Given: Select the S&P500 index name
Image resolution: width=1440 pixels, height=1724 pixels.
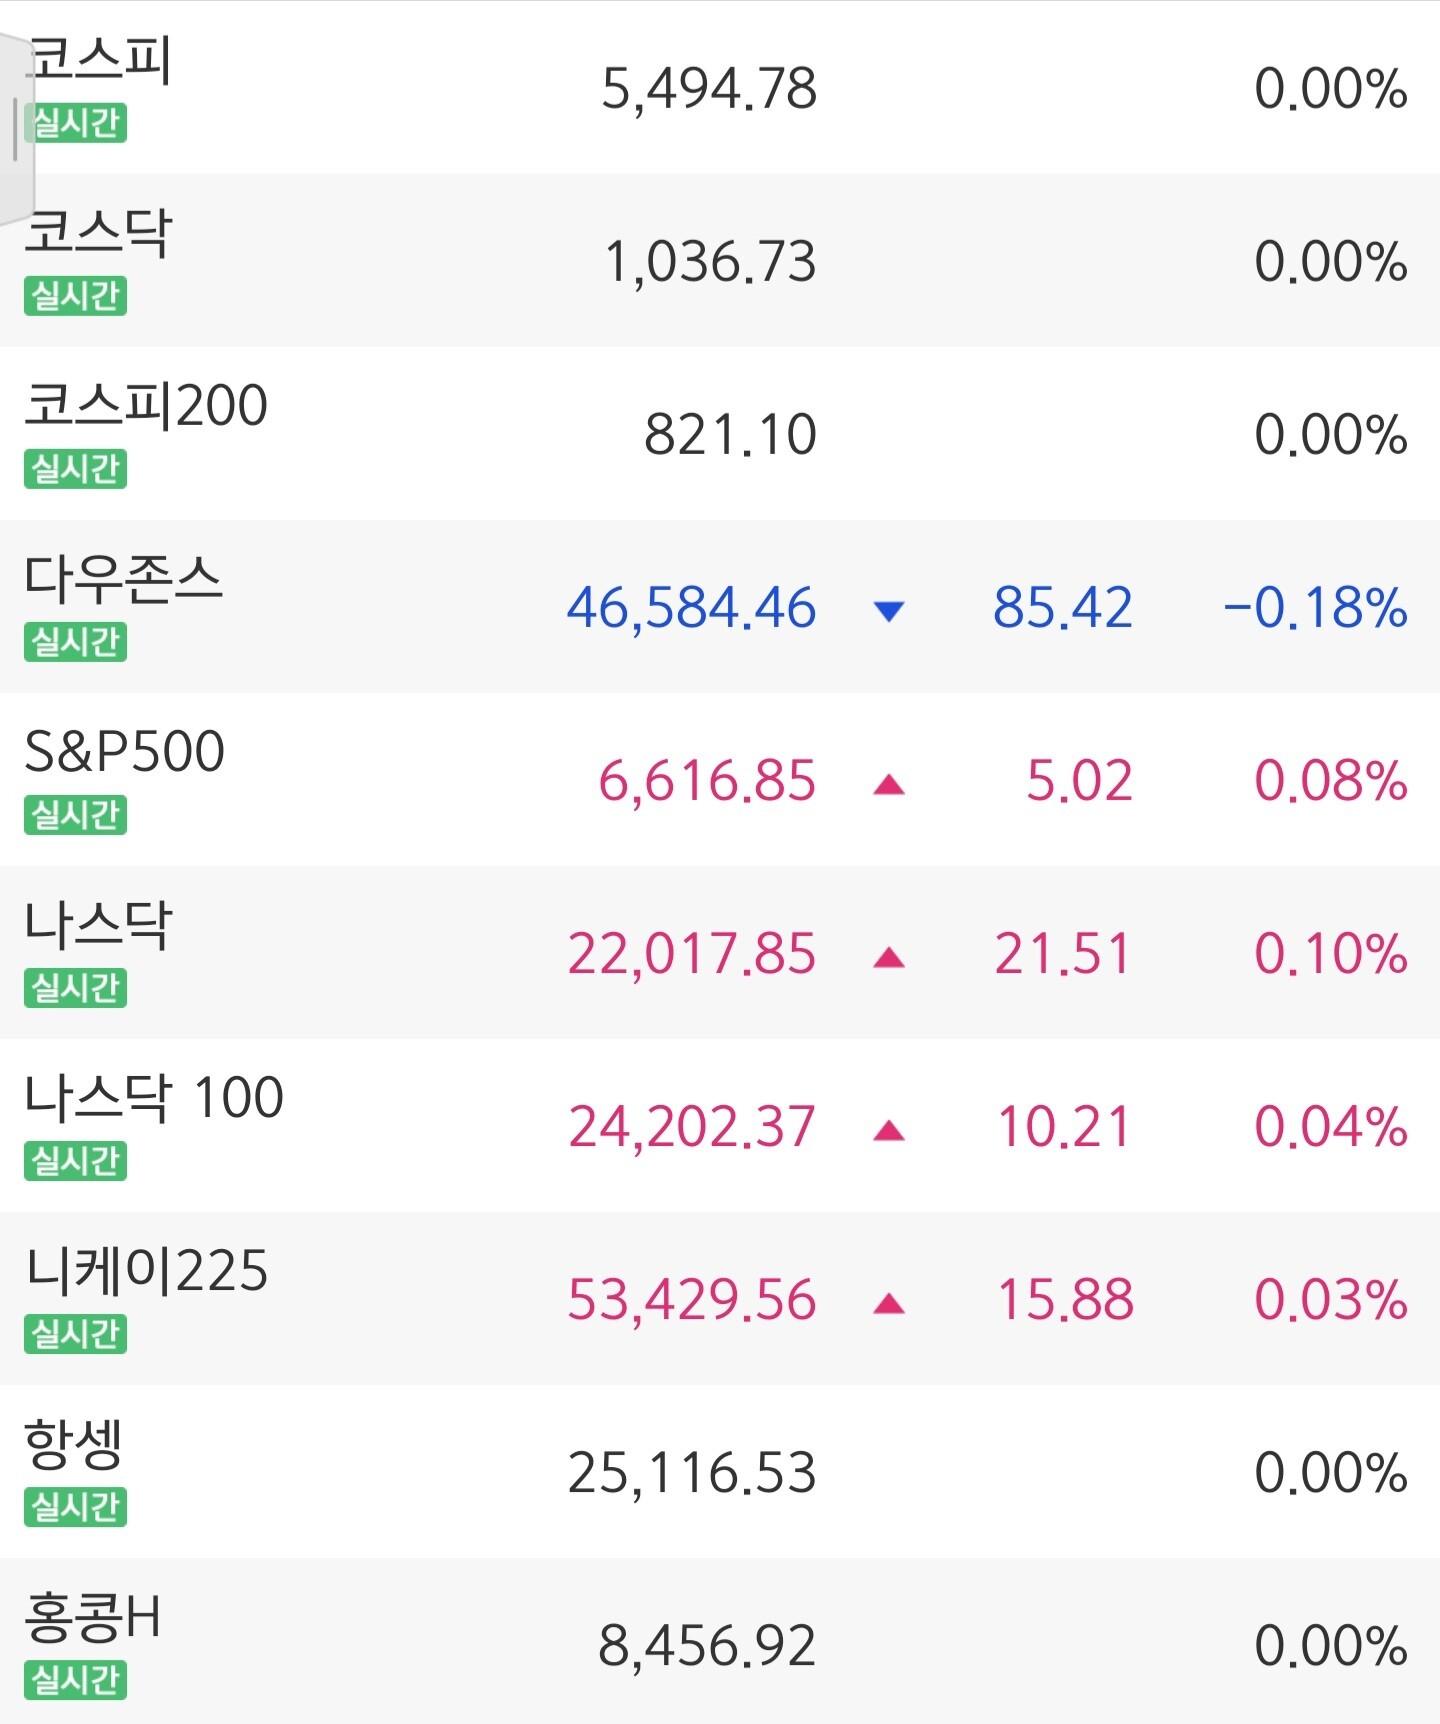Looking at the screenshot, I should [x=124, y=752].
